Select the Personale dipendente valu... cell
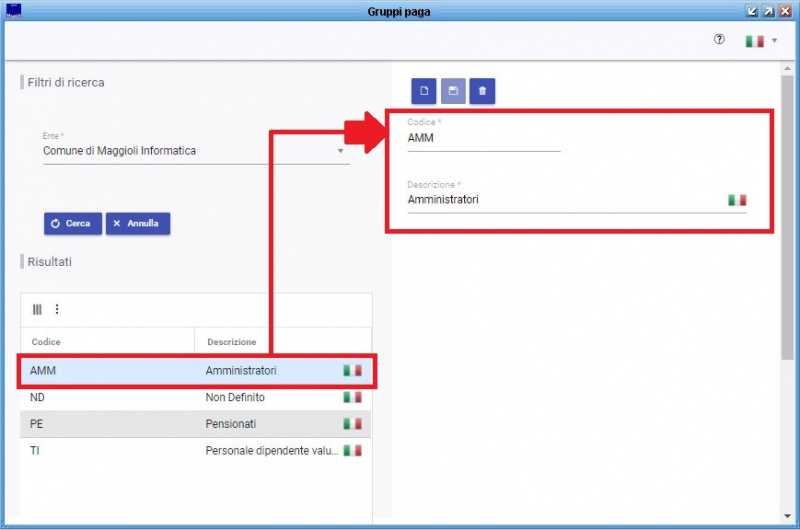This screenshot has height=530, width=800. coord(272,450)
